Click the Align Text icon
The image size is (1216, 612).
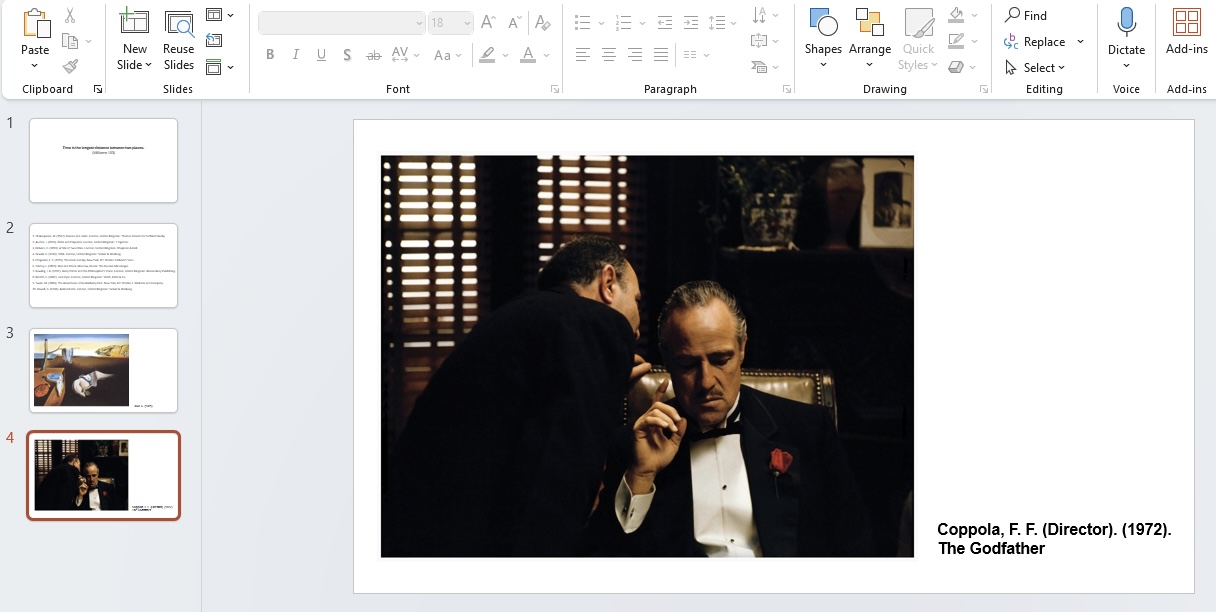(759, 41)
